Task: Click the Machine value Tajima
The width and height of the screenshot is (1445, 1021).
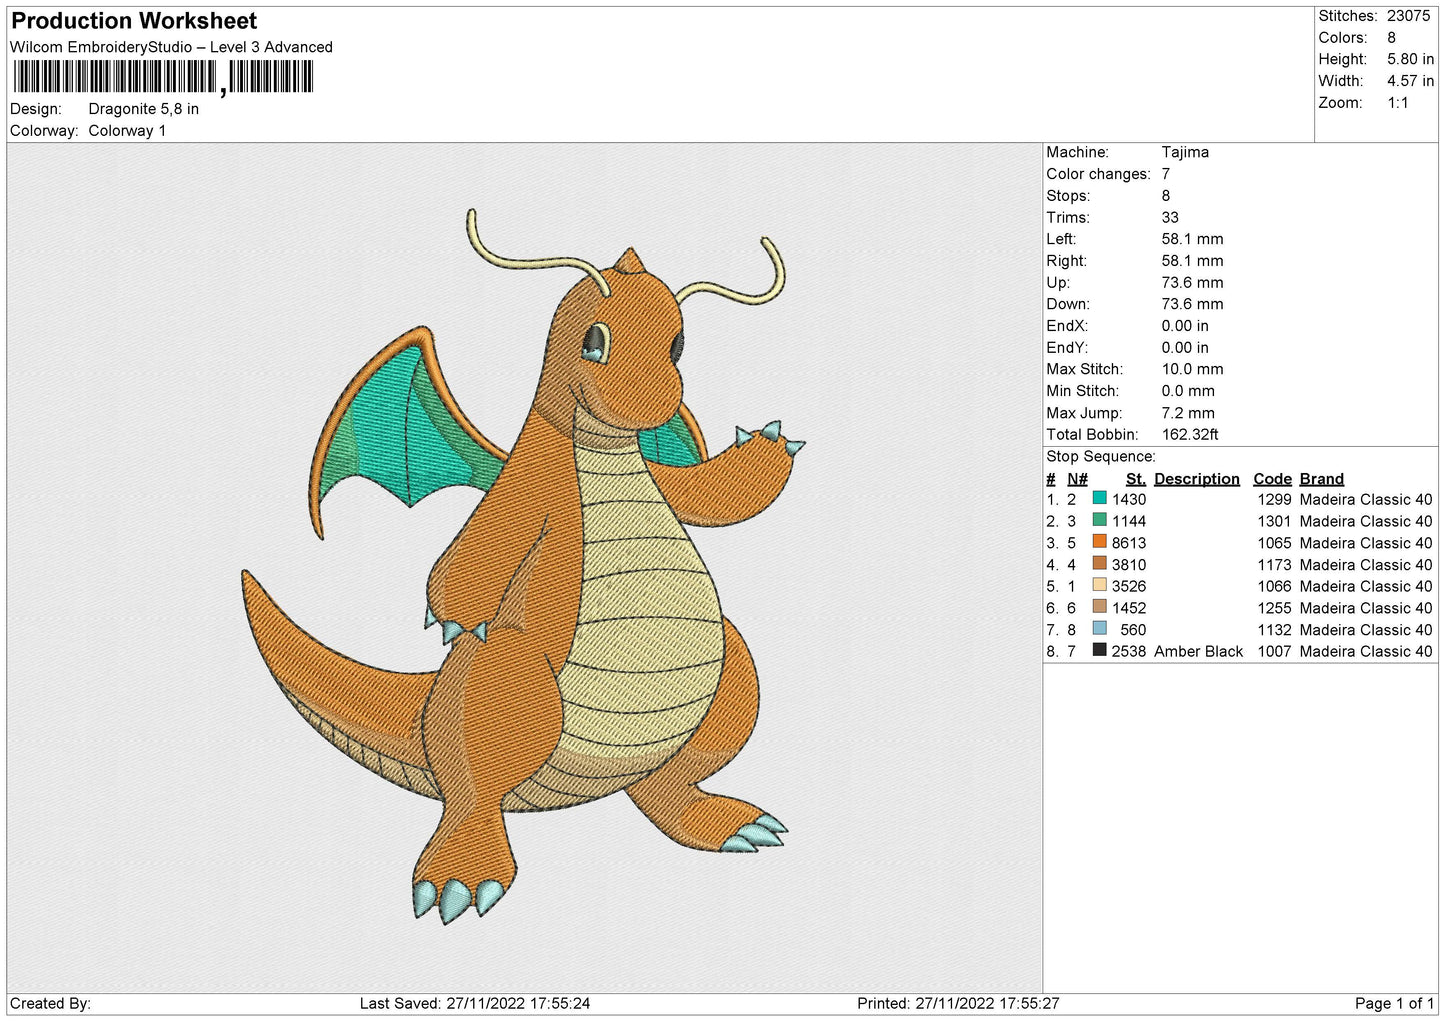Action: (1185, 152)
